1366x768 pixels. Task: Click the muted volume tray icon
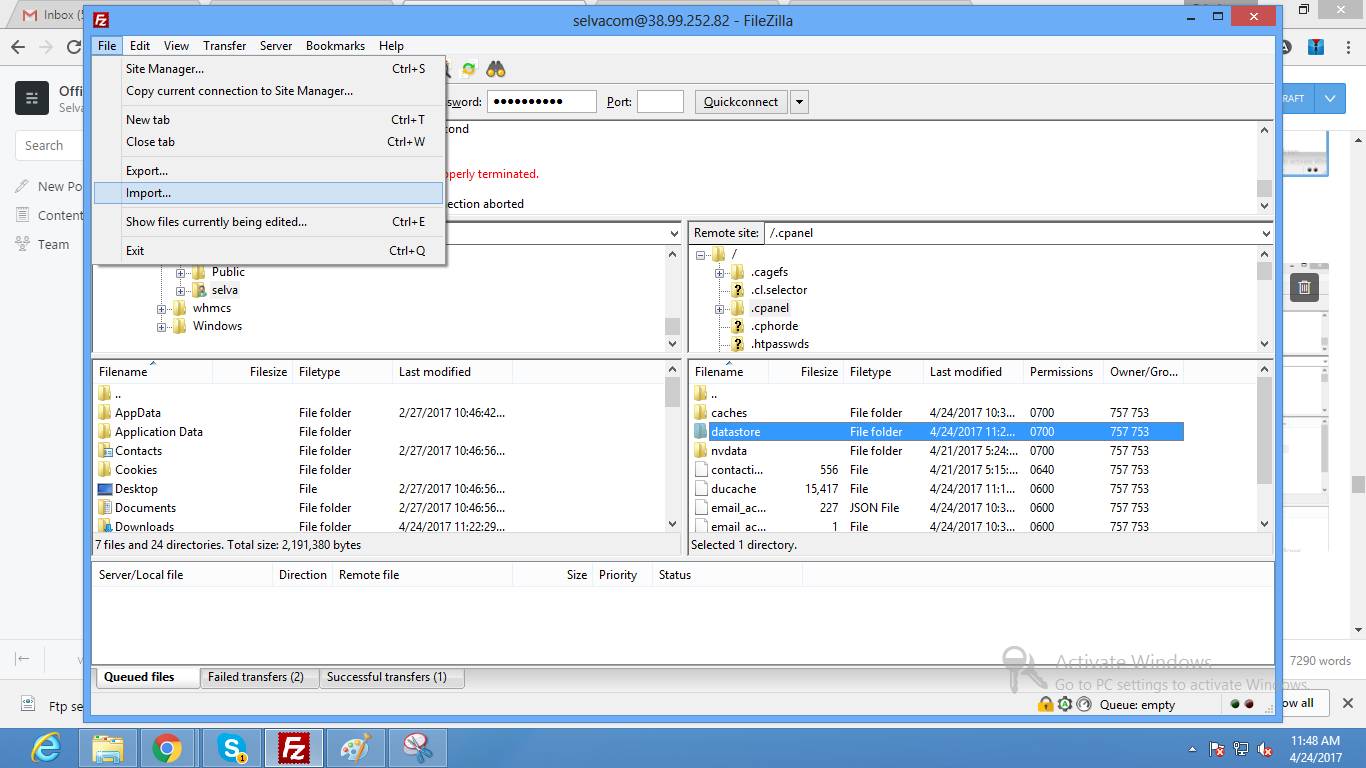point(1266,749)
